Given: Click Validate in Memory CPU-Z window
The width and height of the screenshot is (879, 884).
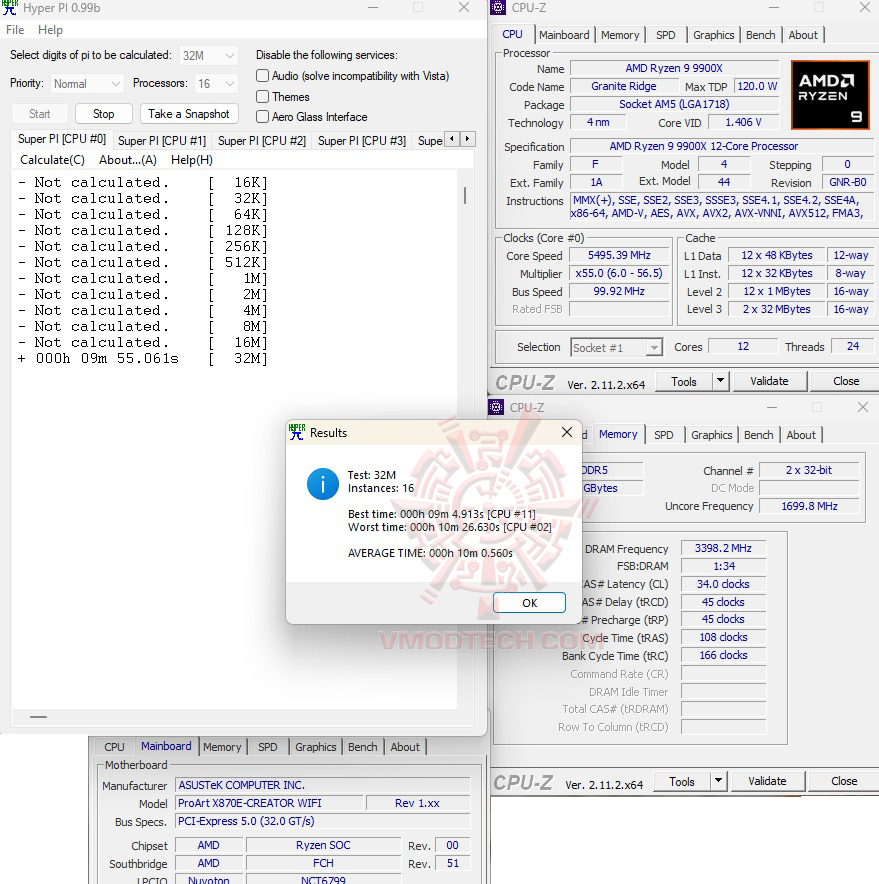Looking at the screenshot, I should tap(767, 781).
